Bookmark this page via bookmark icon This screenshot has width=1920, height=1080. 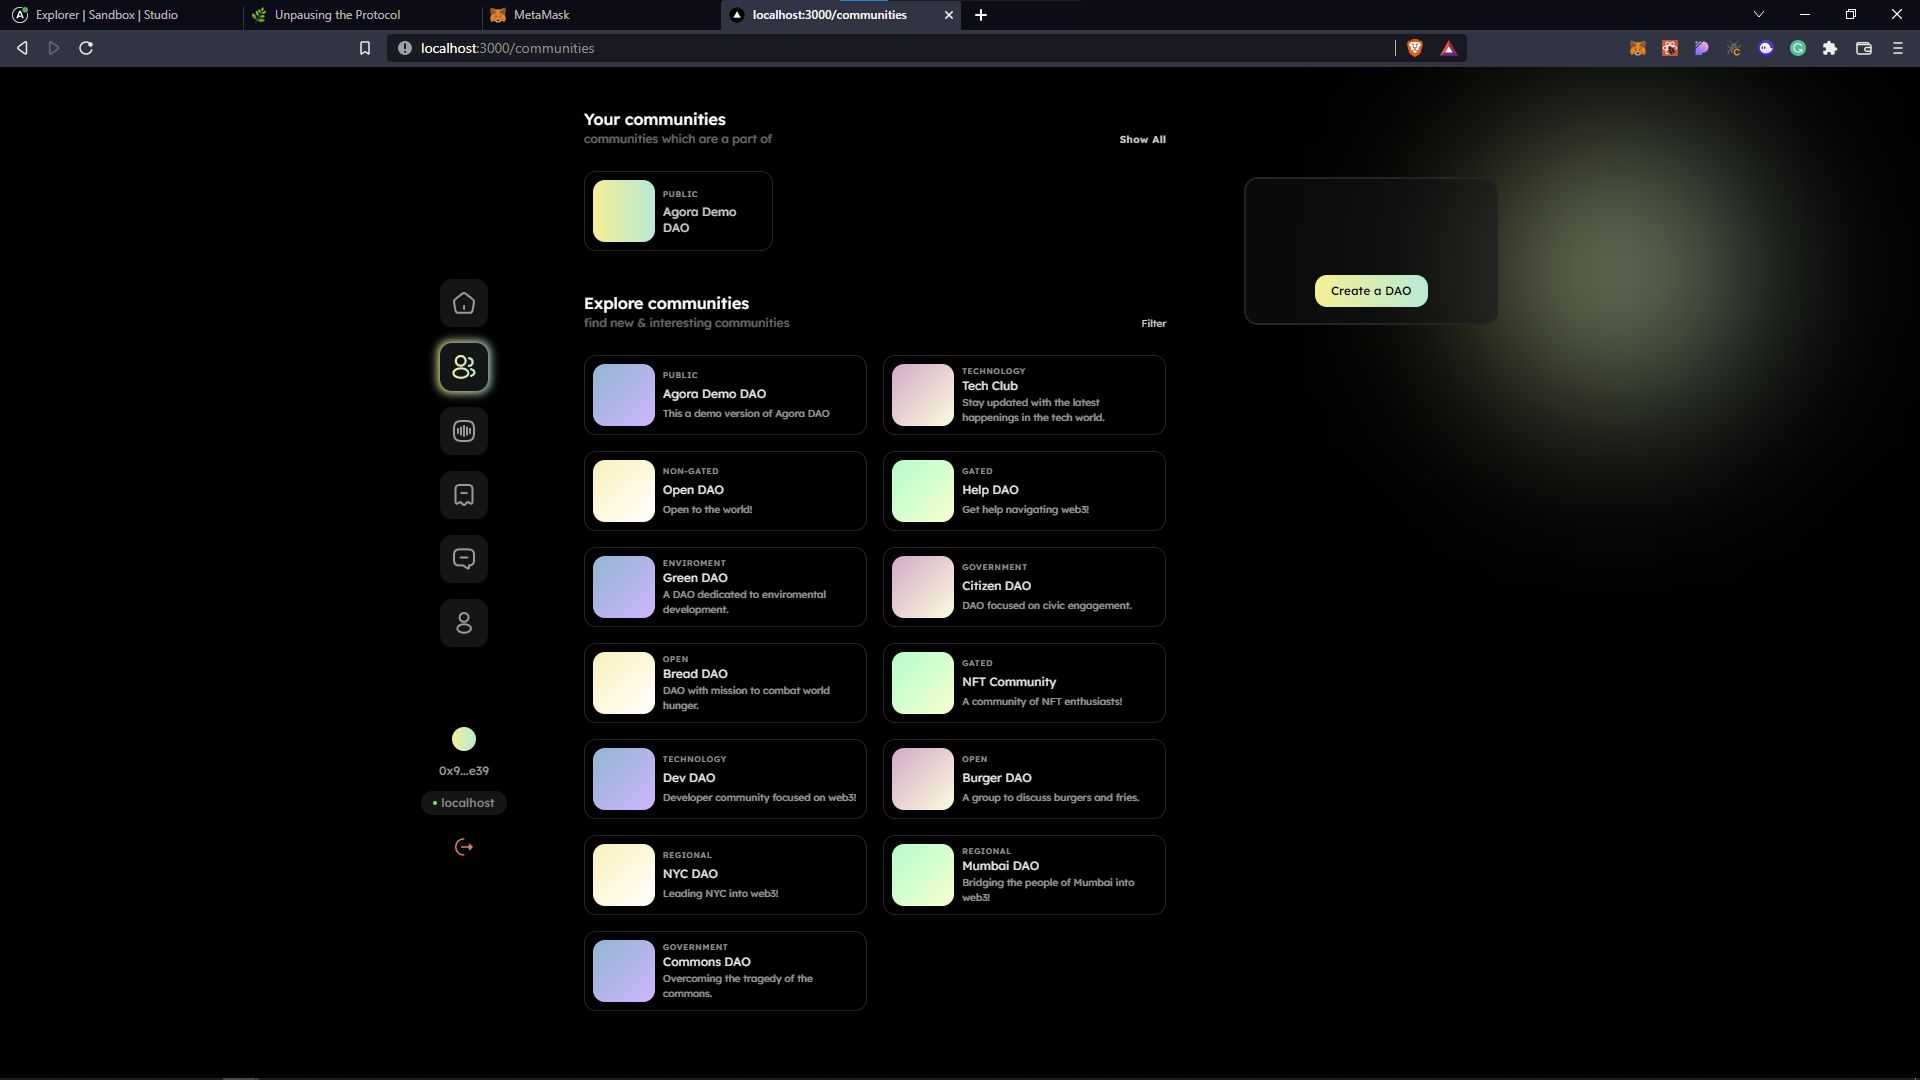(365, 48)
